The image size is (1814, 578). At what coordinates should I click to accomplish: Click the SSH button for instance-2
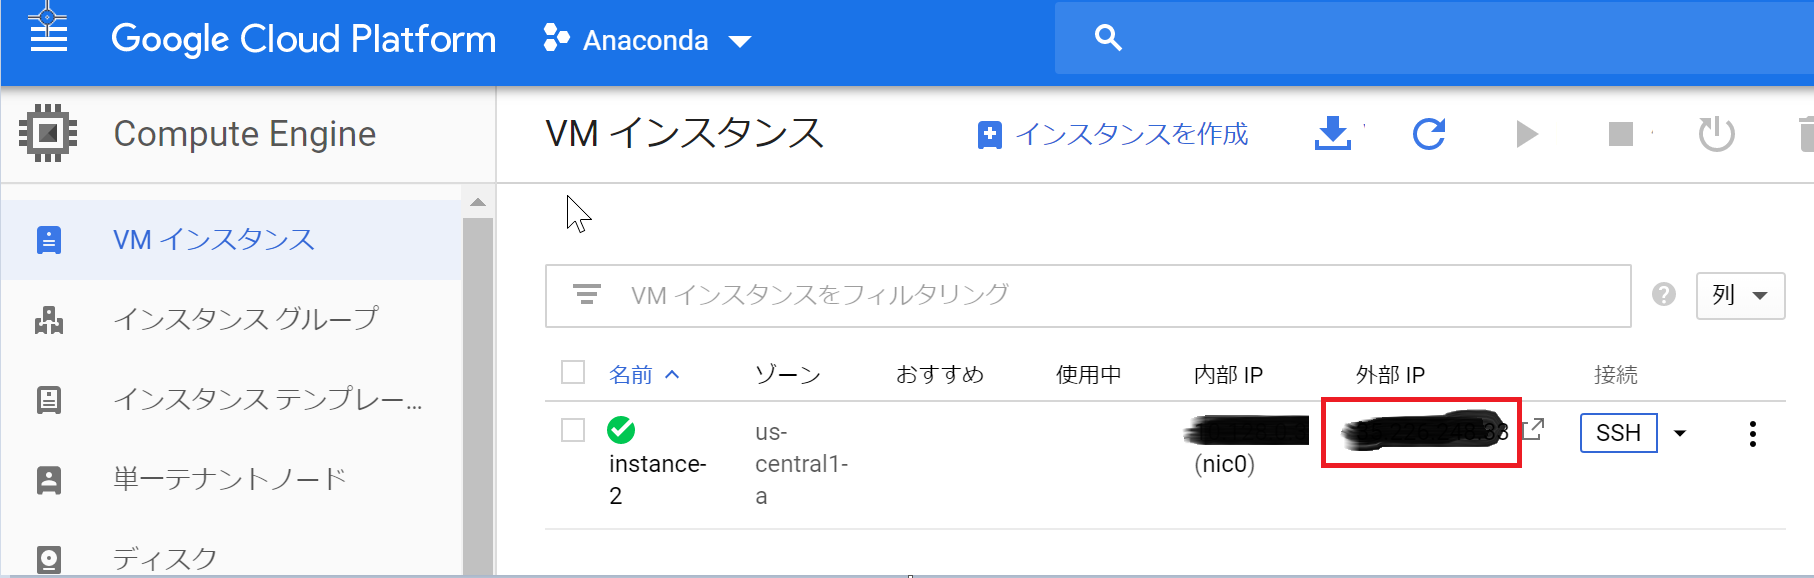(1618, 433)
